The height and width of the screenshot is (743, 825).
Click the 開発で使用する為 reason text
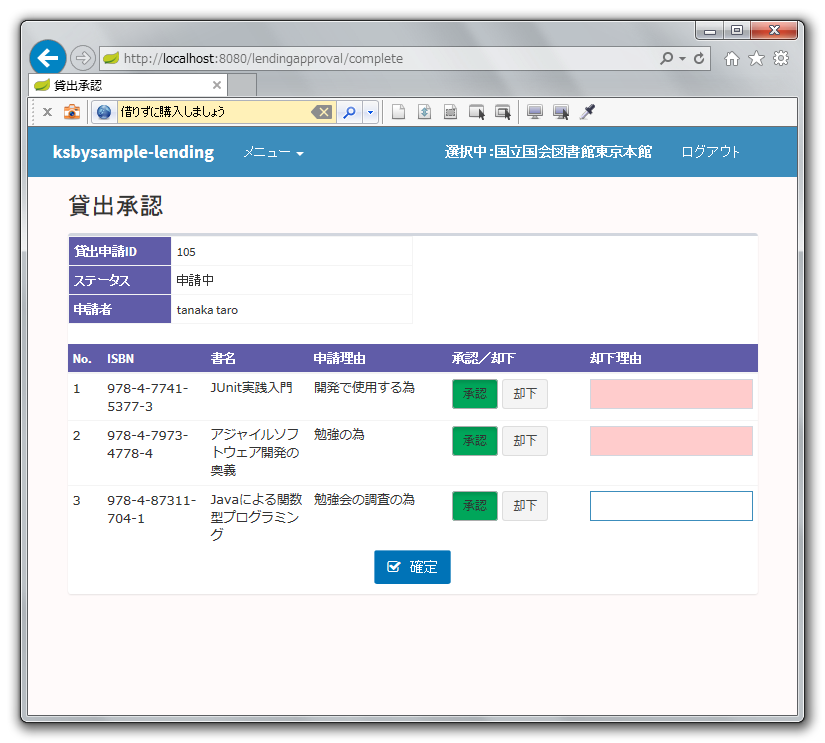point(364,388)
